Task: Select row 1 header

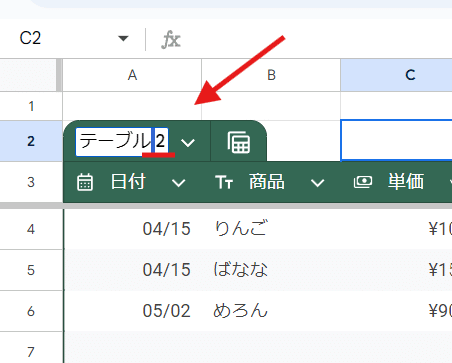Action: tap(31, 106)
